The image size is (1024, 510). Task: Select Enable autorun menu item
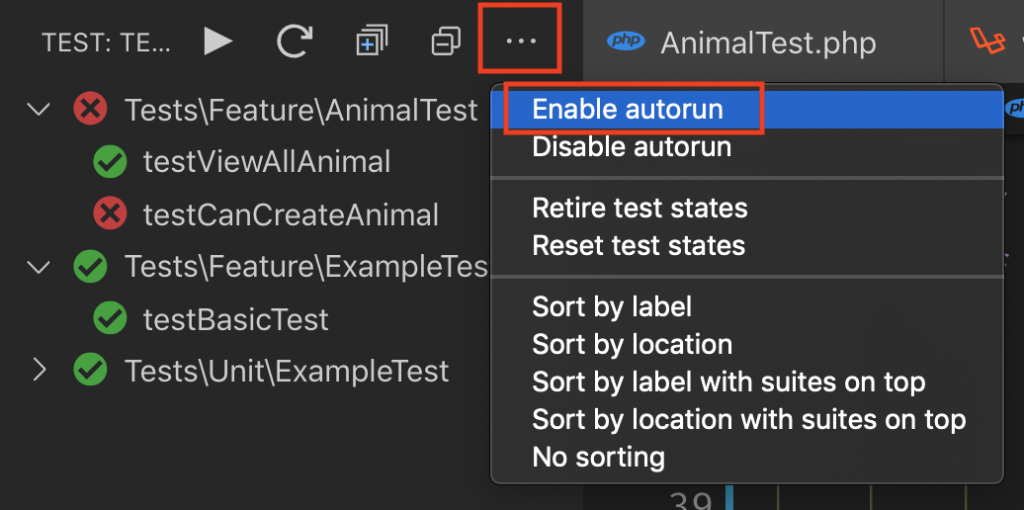(627, 109)
